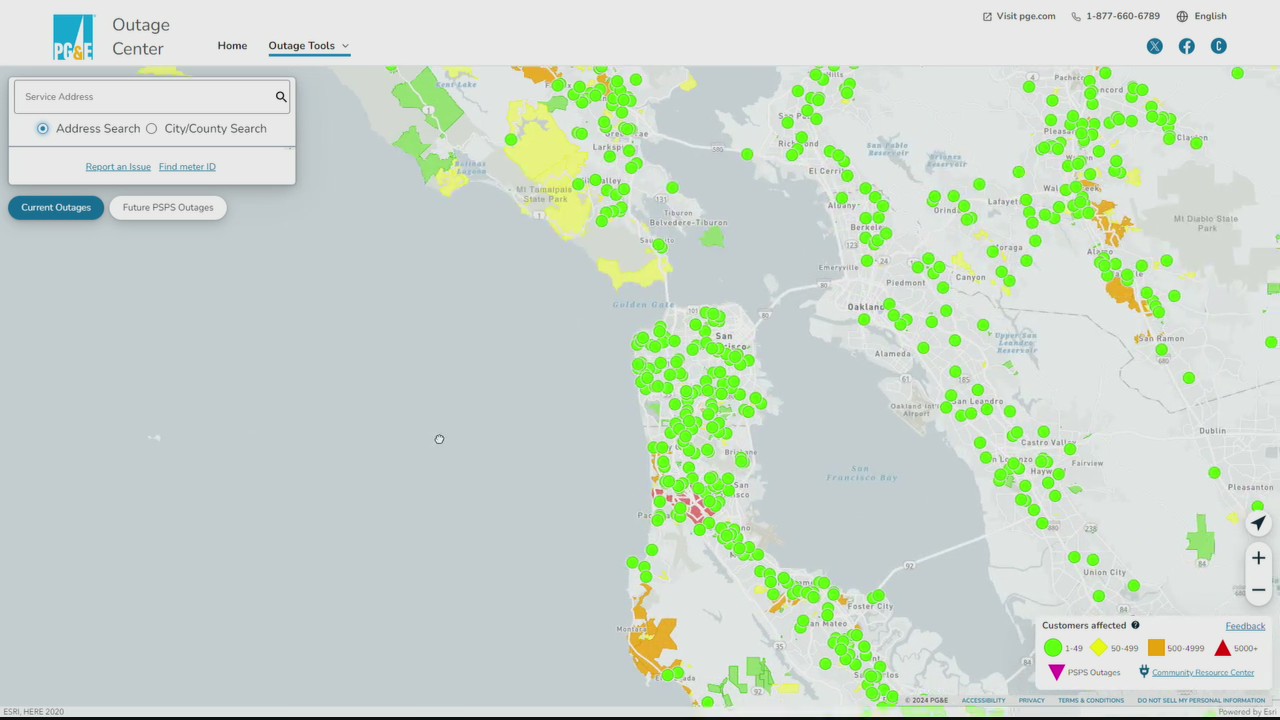The height and width of the screenshot is (720, 1280).
Task: Open Customers affected help question mark
Action: [x=1135, y=625]
